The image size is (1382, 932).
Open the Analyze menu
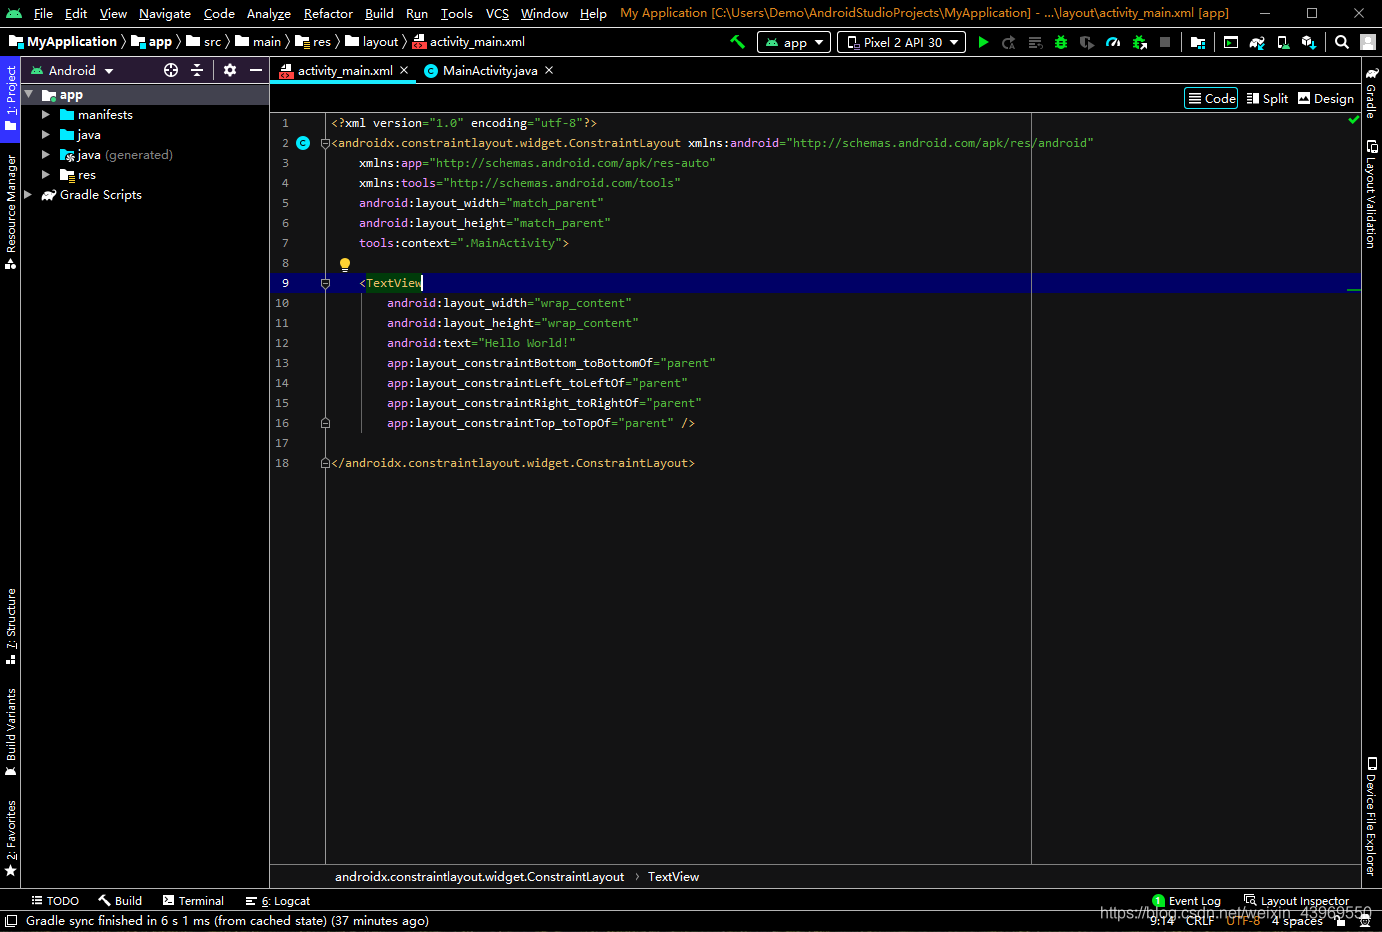269,13
